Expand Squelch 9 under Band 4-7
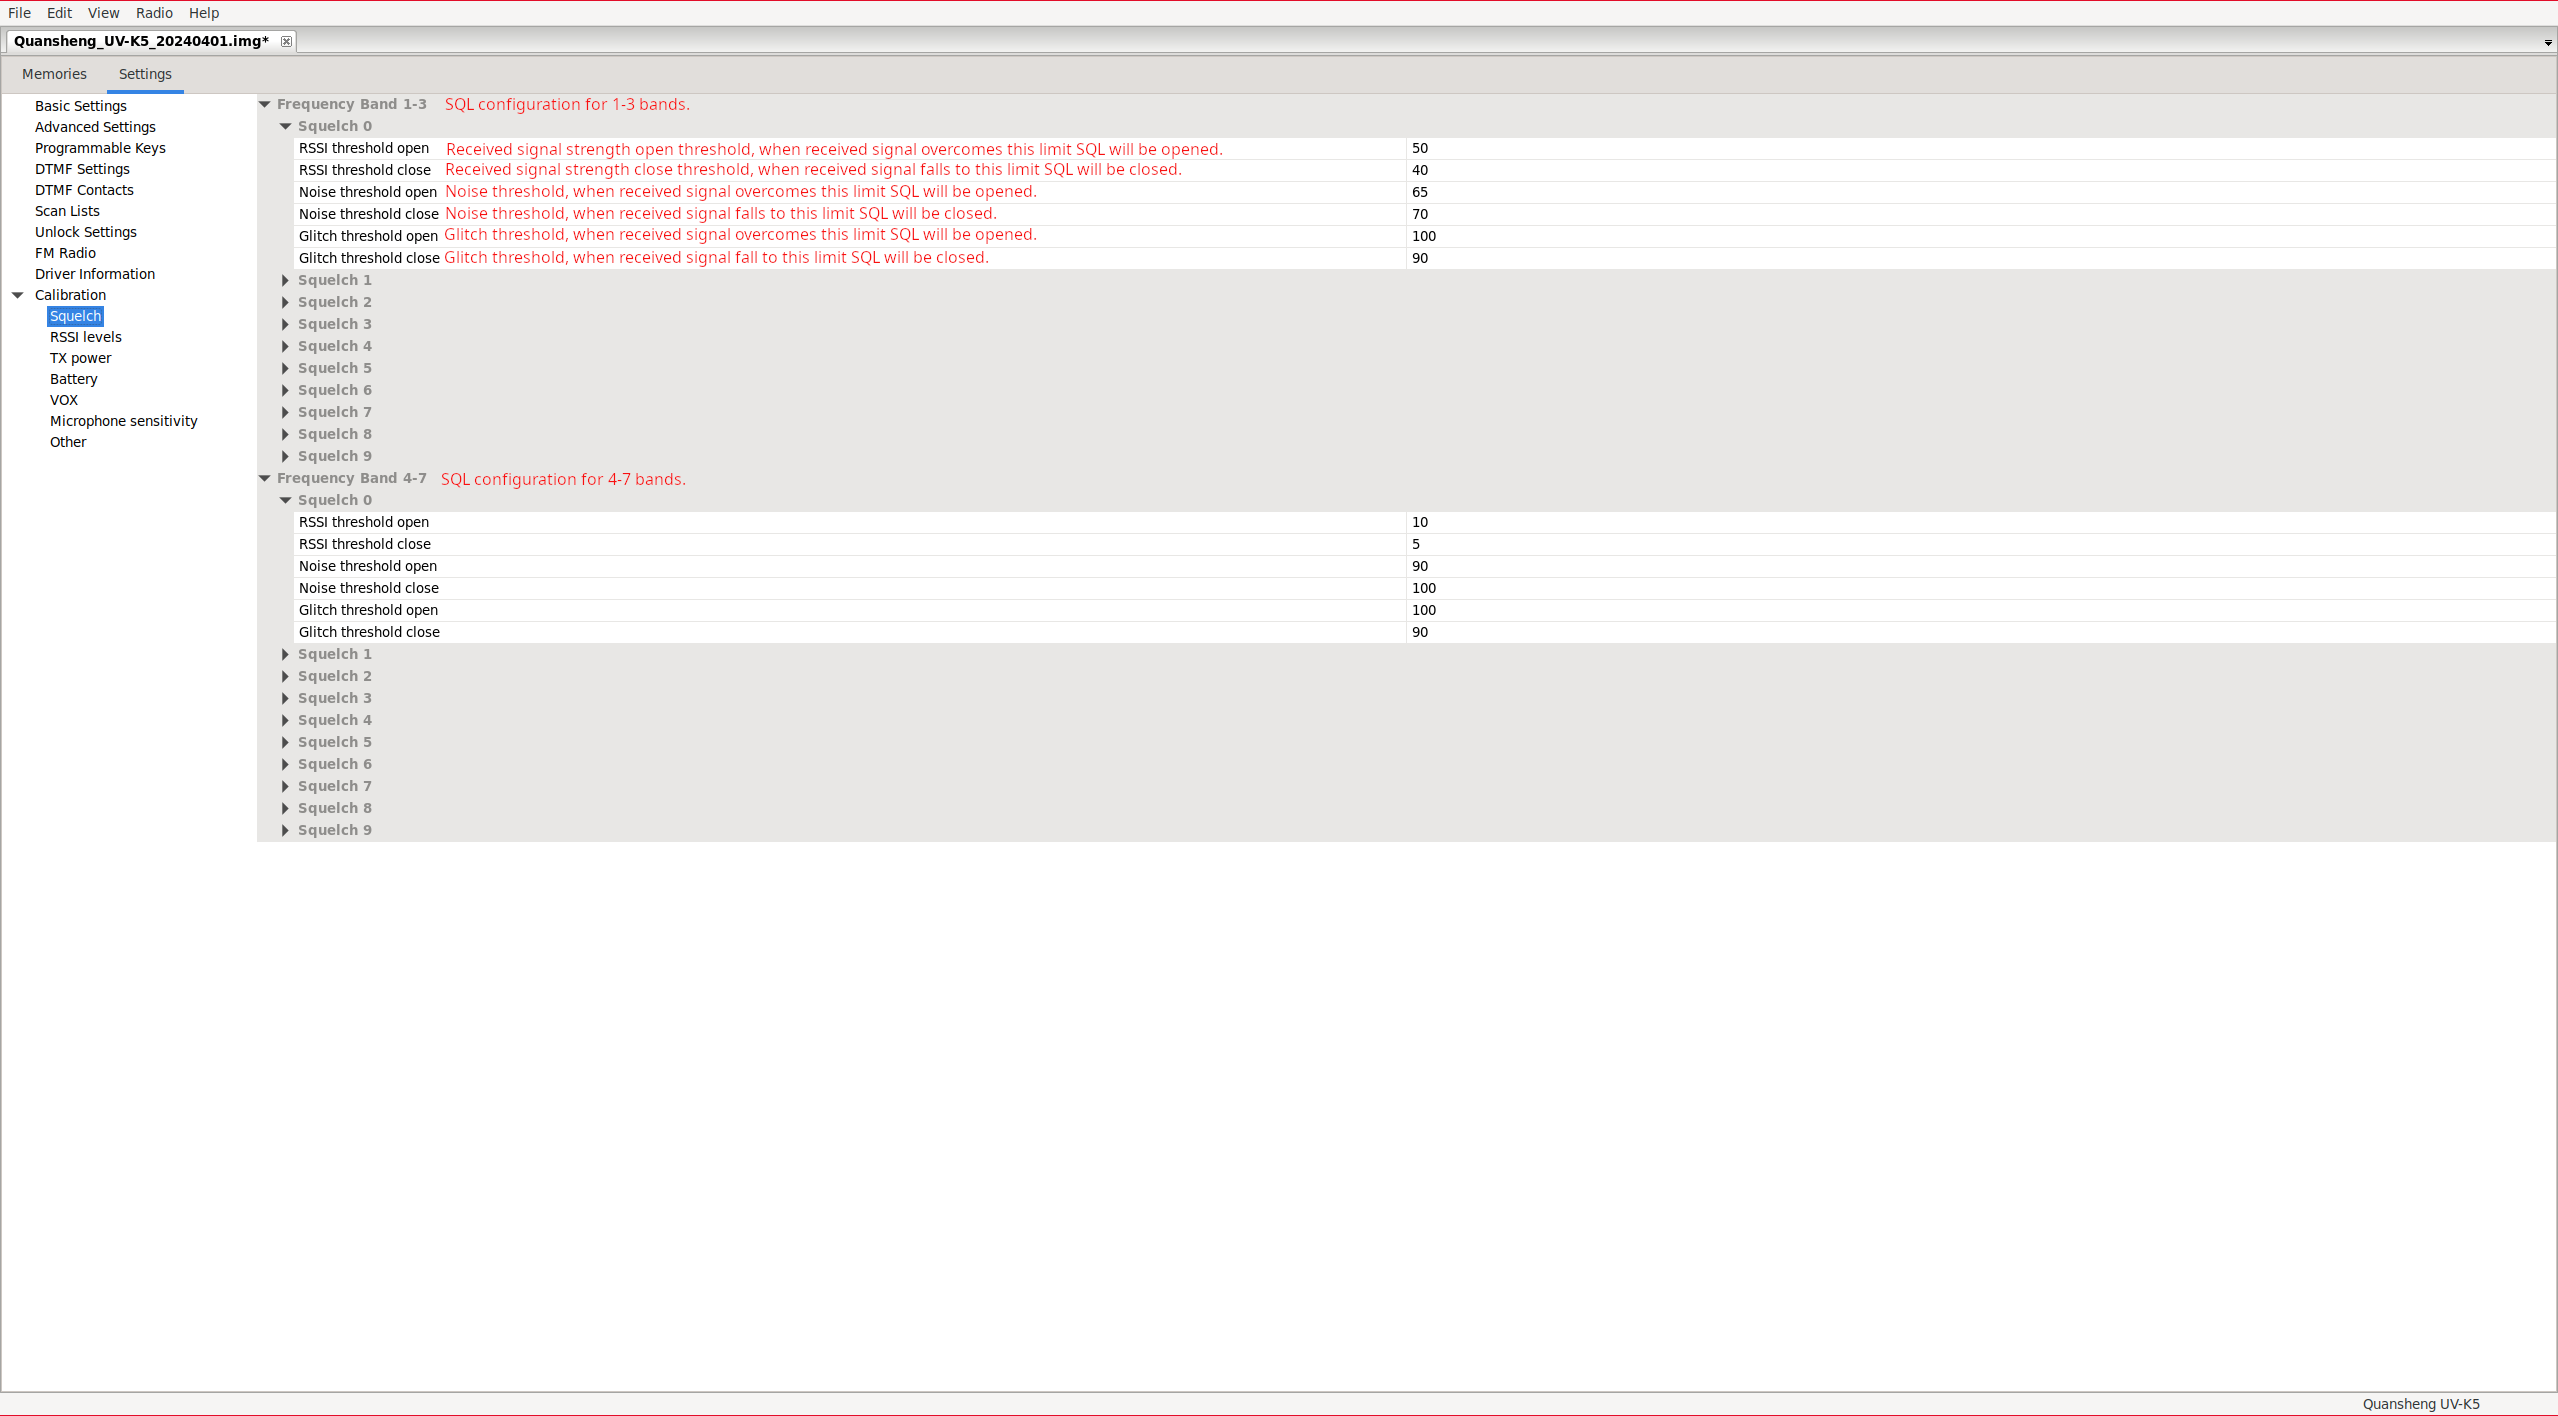 [x=285, y=830]
